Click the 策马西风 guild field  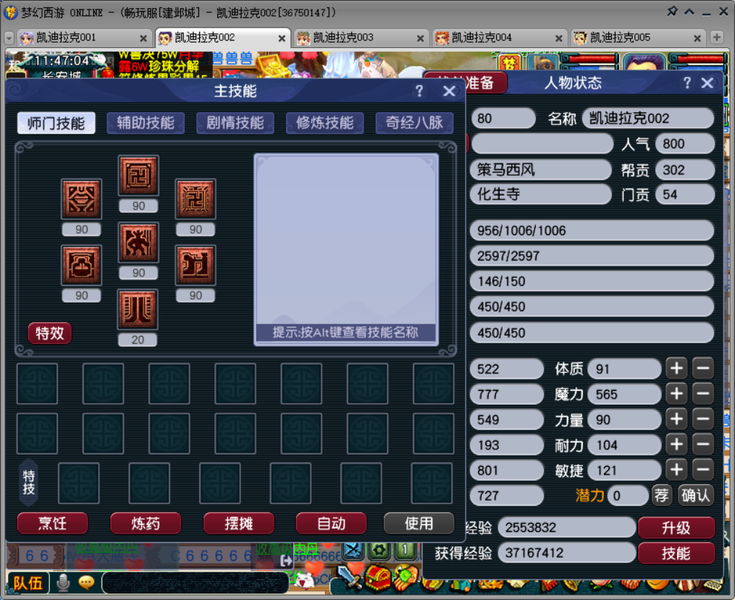point(541,169)
